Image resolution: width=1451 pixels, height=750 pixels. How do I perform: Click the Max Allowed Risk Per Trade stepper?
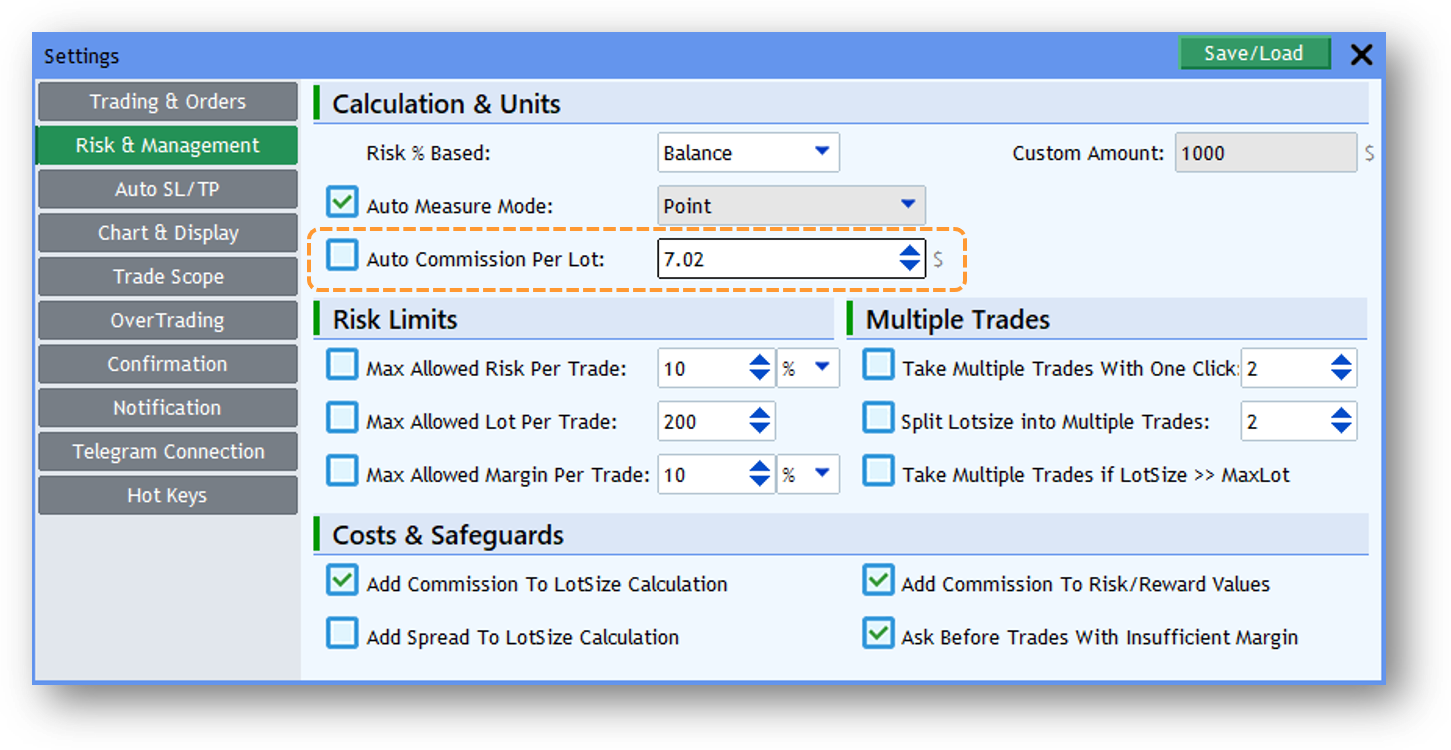tap(760, 368)
